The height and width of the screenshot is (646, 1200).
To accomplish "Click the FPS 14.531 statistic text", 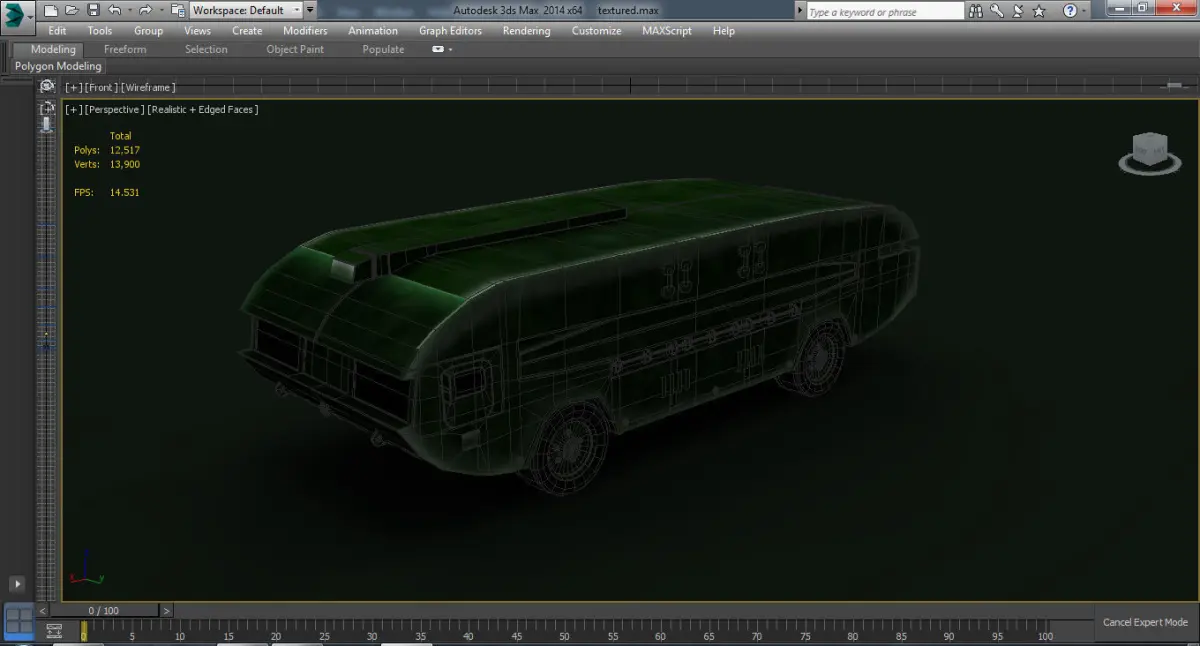I will 107,192.
